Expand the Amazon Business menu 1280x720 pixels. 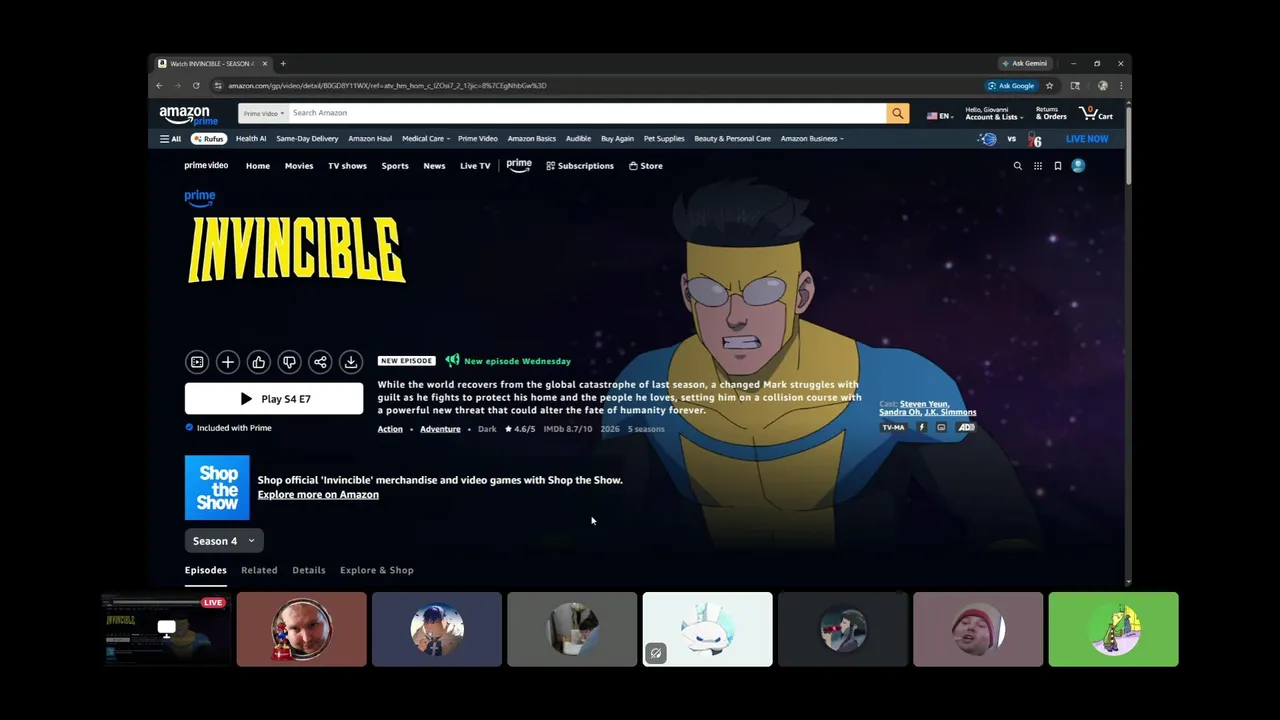click(812, 139)
